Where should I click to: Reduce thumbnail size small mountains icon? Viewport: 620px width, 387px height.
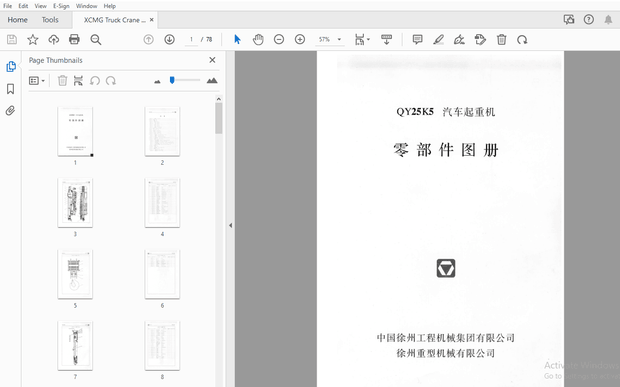point(157,81)
